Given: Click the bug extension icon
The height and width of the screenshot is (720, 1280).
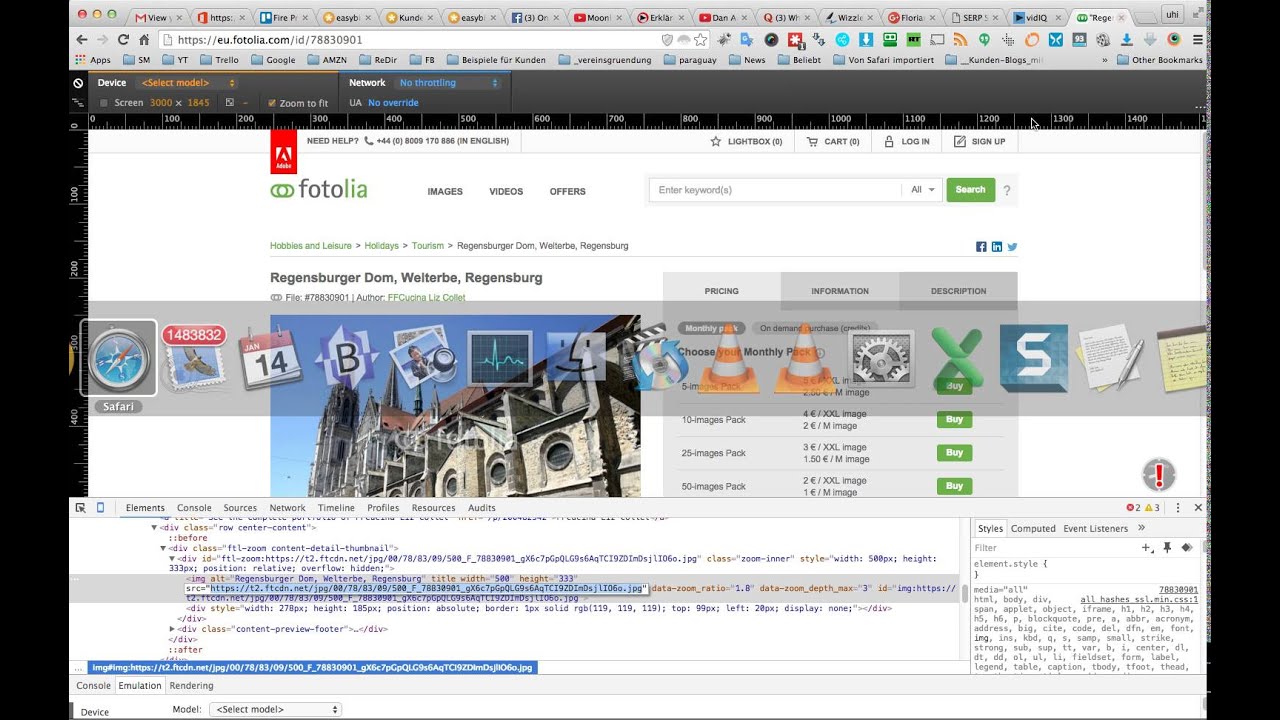Looking at the screenshot, I should click(722, 39).
